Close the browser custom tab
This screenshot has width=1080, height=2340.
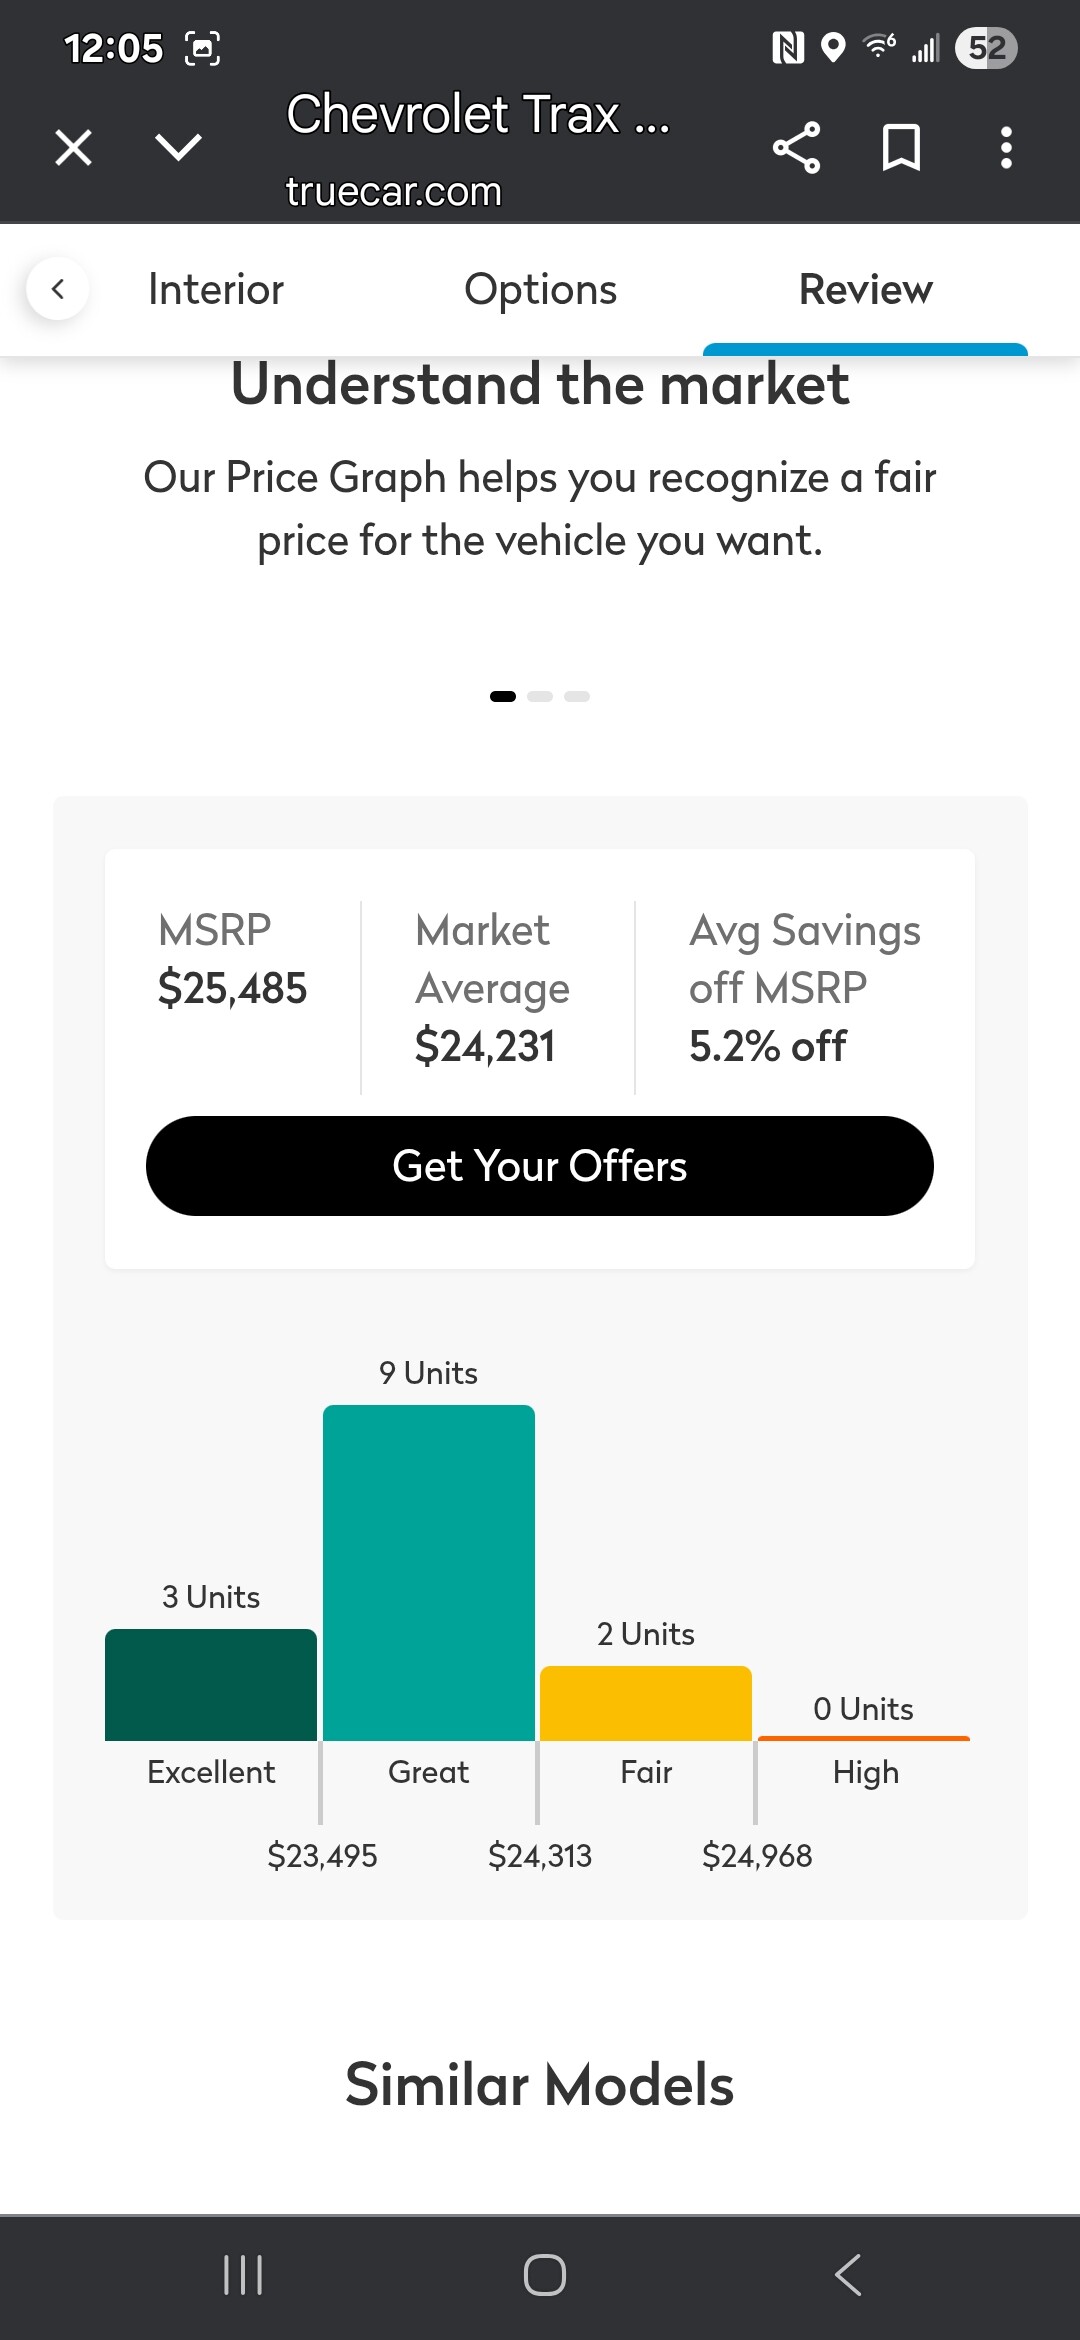[73, 148]
